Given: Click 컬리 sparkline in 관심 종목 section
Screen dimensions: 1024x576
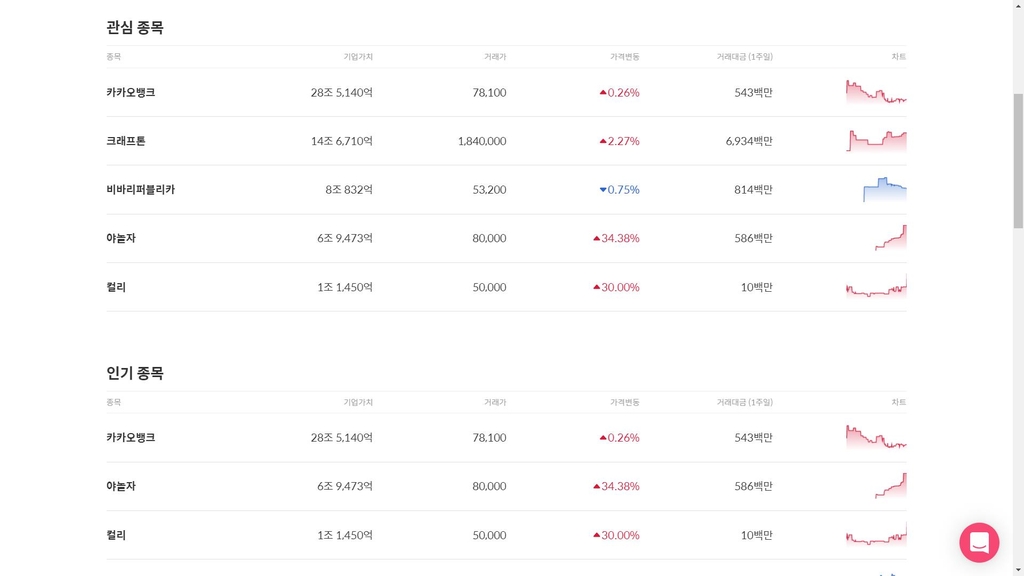Looking at the screenshot, I should coord(876,286).
